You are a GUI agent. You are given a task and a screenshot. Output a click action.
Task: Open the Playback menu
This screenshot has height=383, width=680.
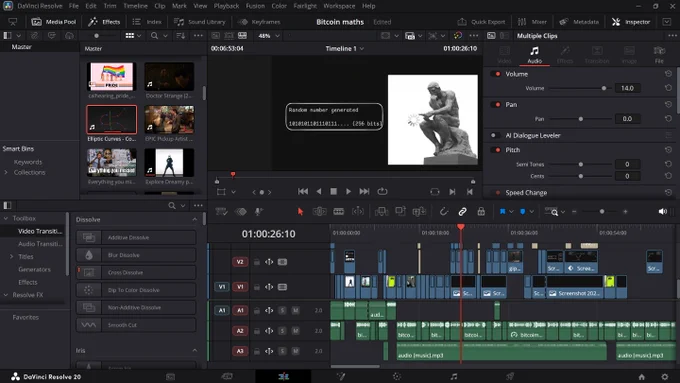[226, 6]
